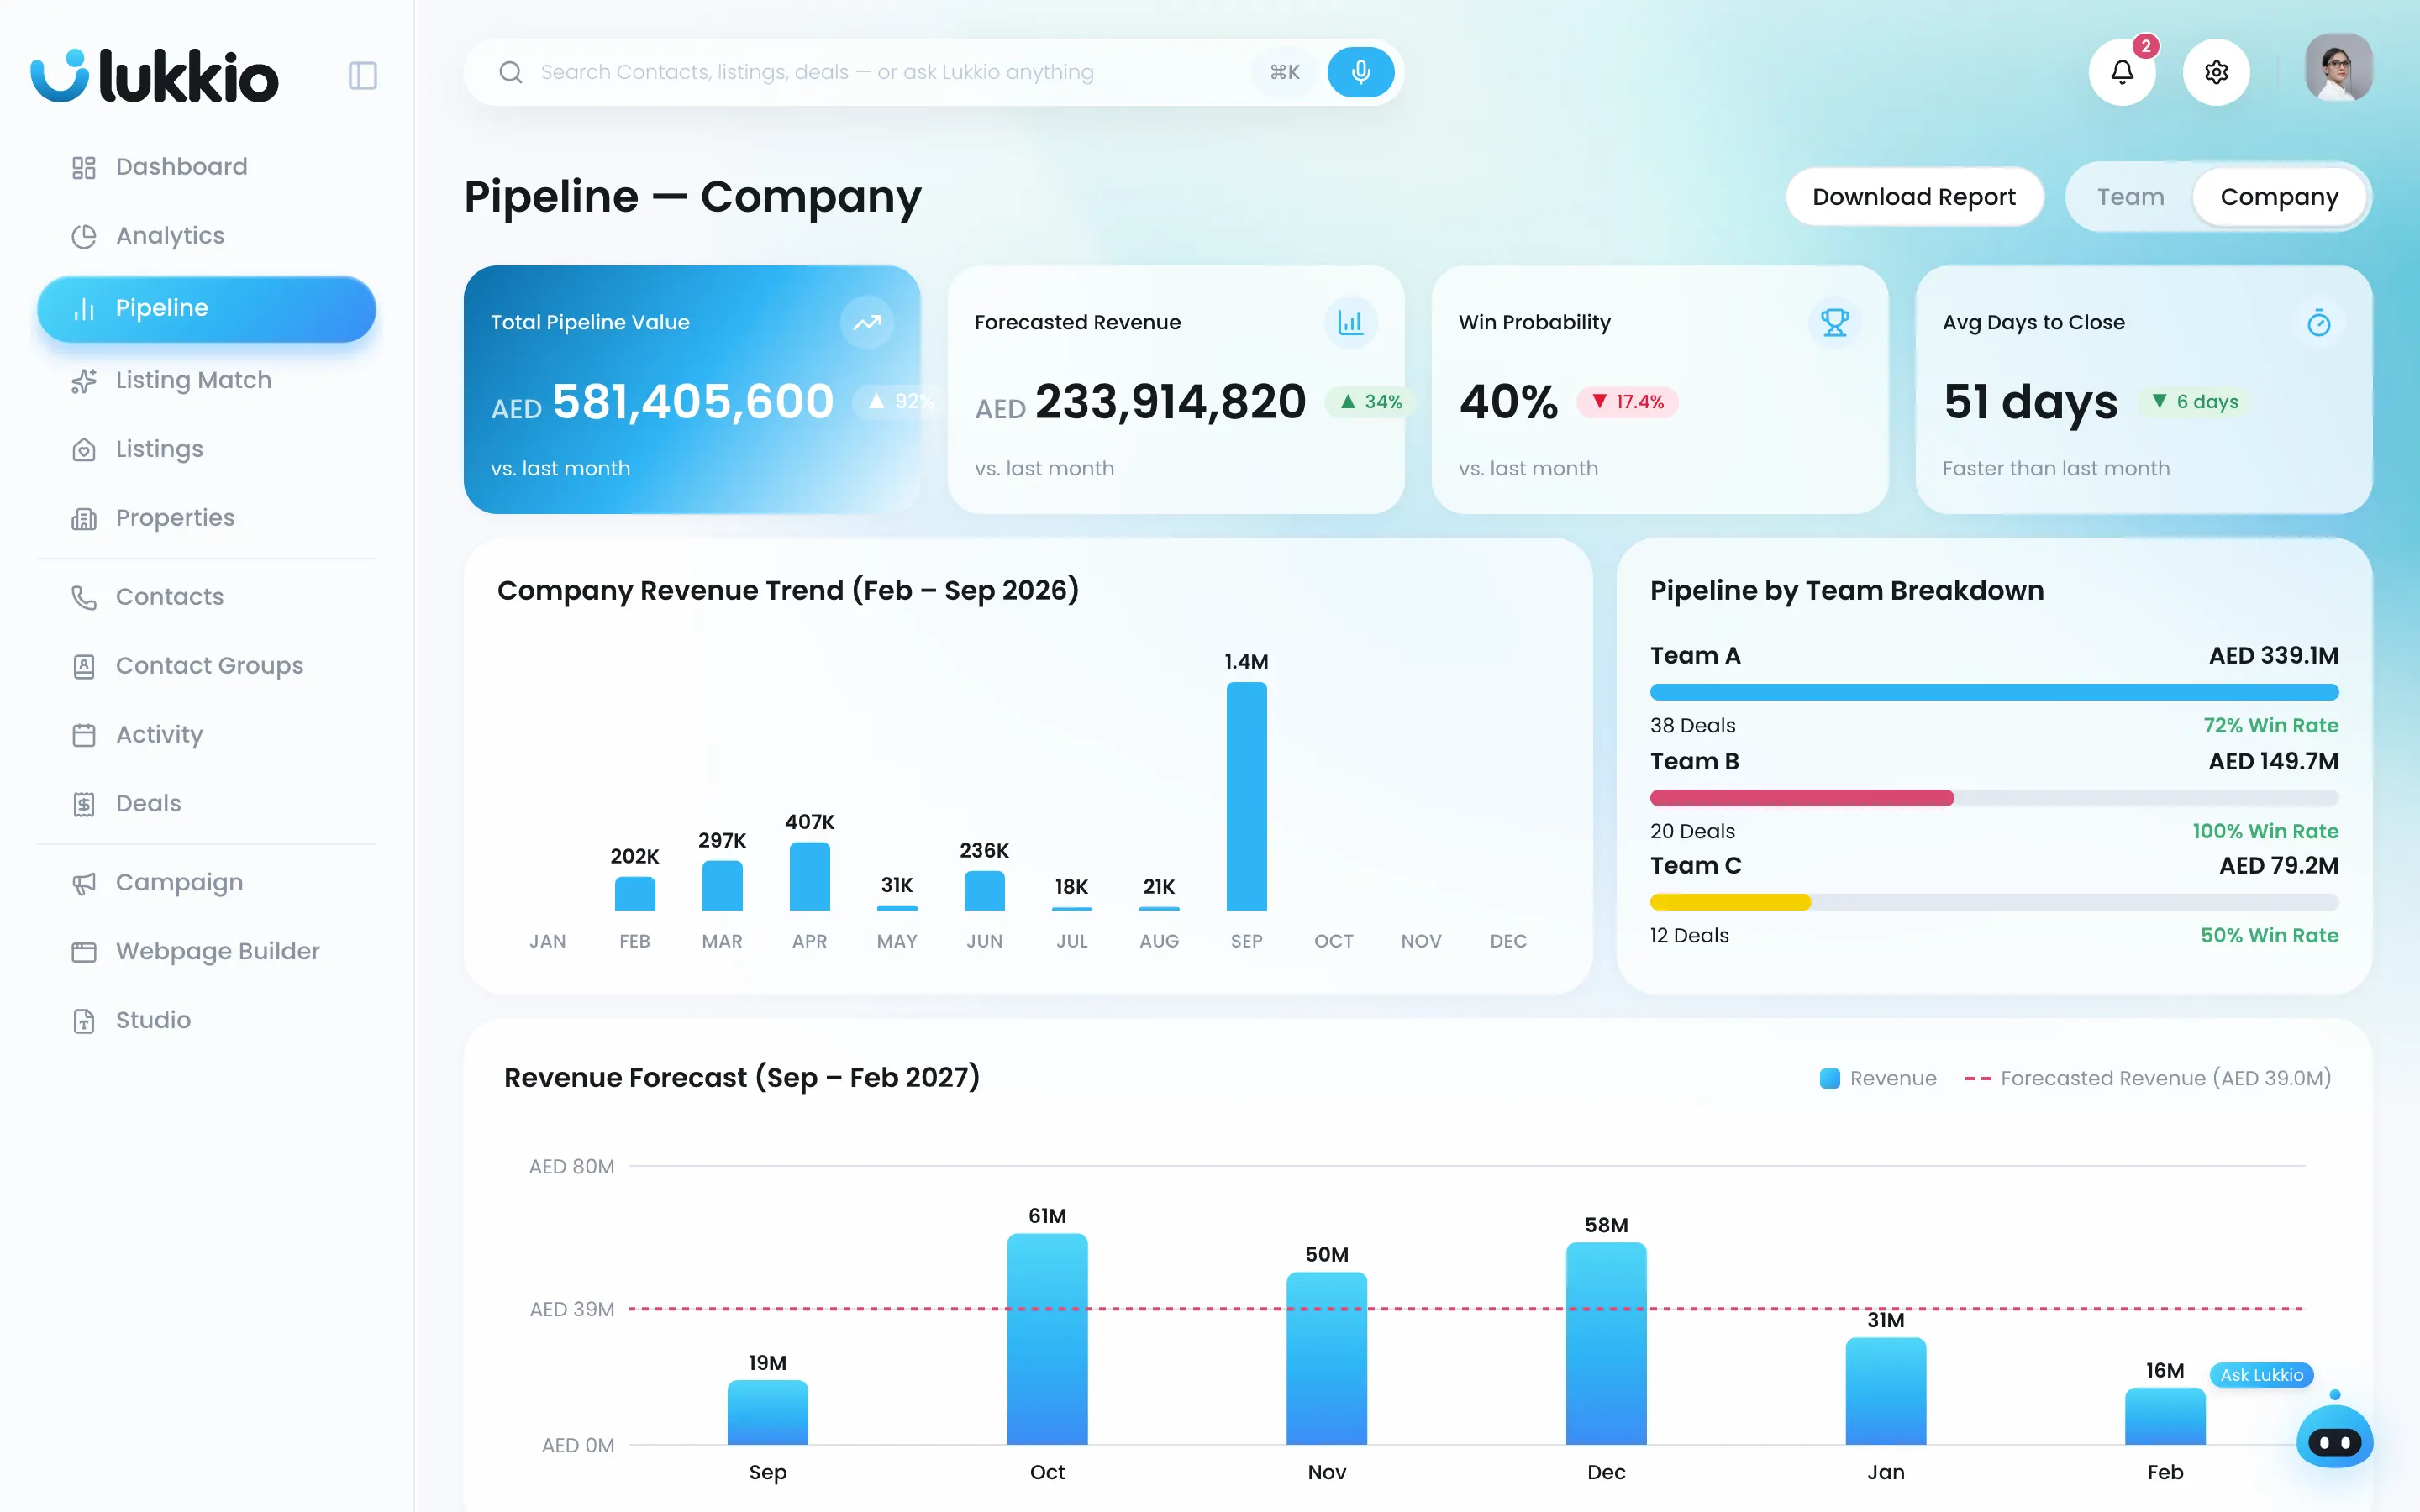Open the user profile avatar
The height and width of the screenshot is (1512, 2420).
(x=2338, y=68)
